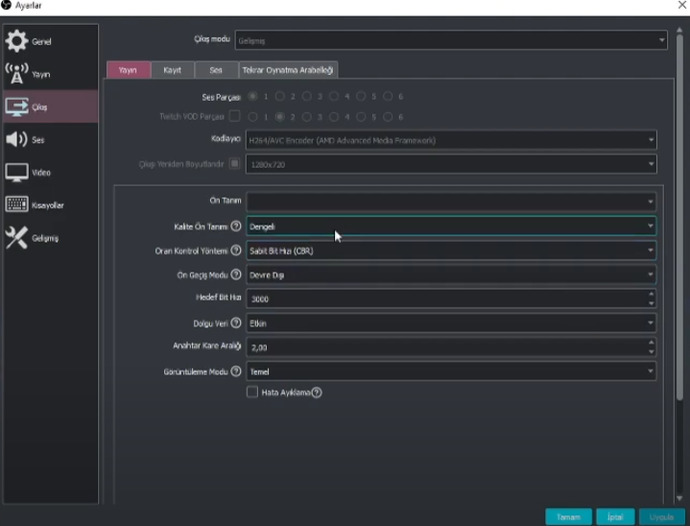
Task: Open the Ses speaker icon in sidebar
Action: point(17,140)
